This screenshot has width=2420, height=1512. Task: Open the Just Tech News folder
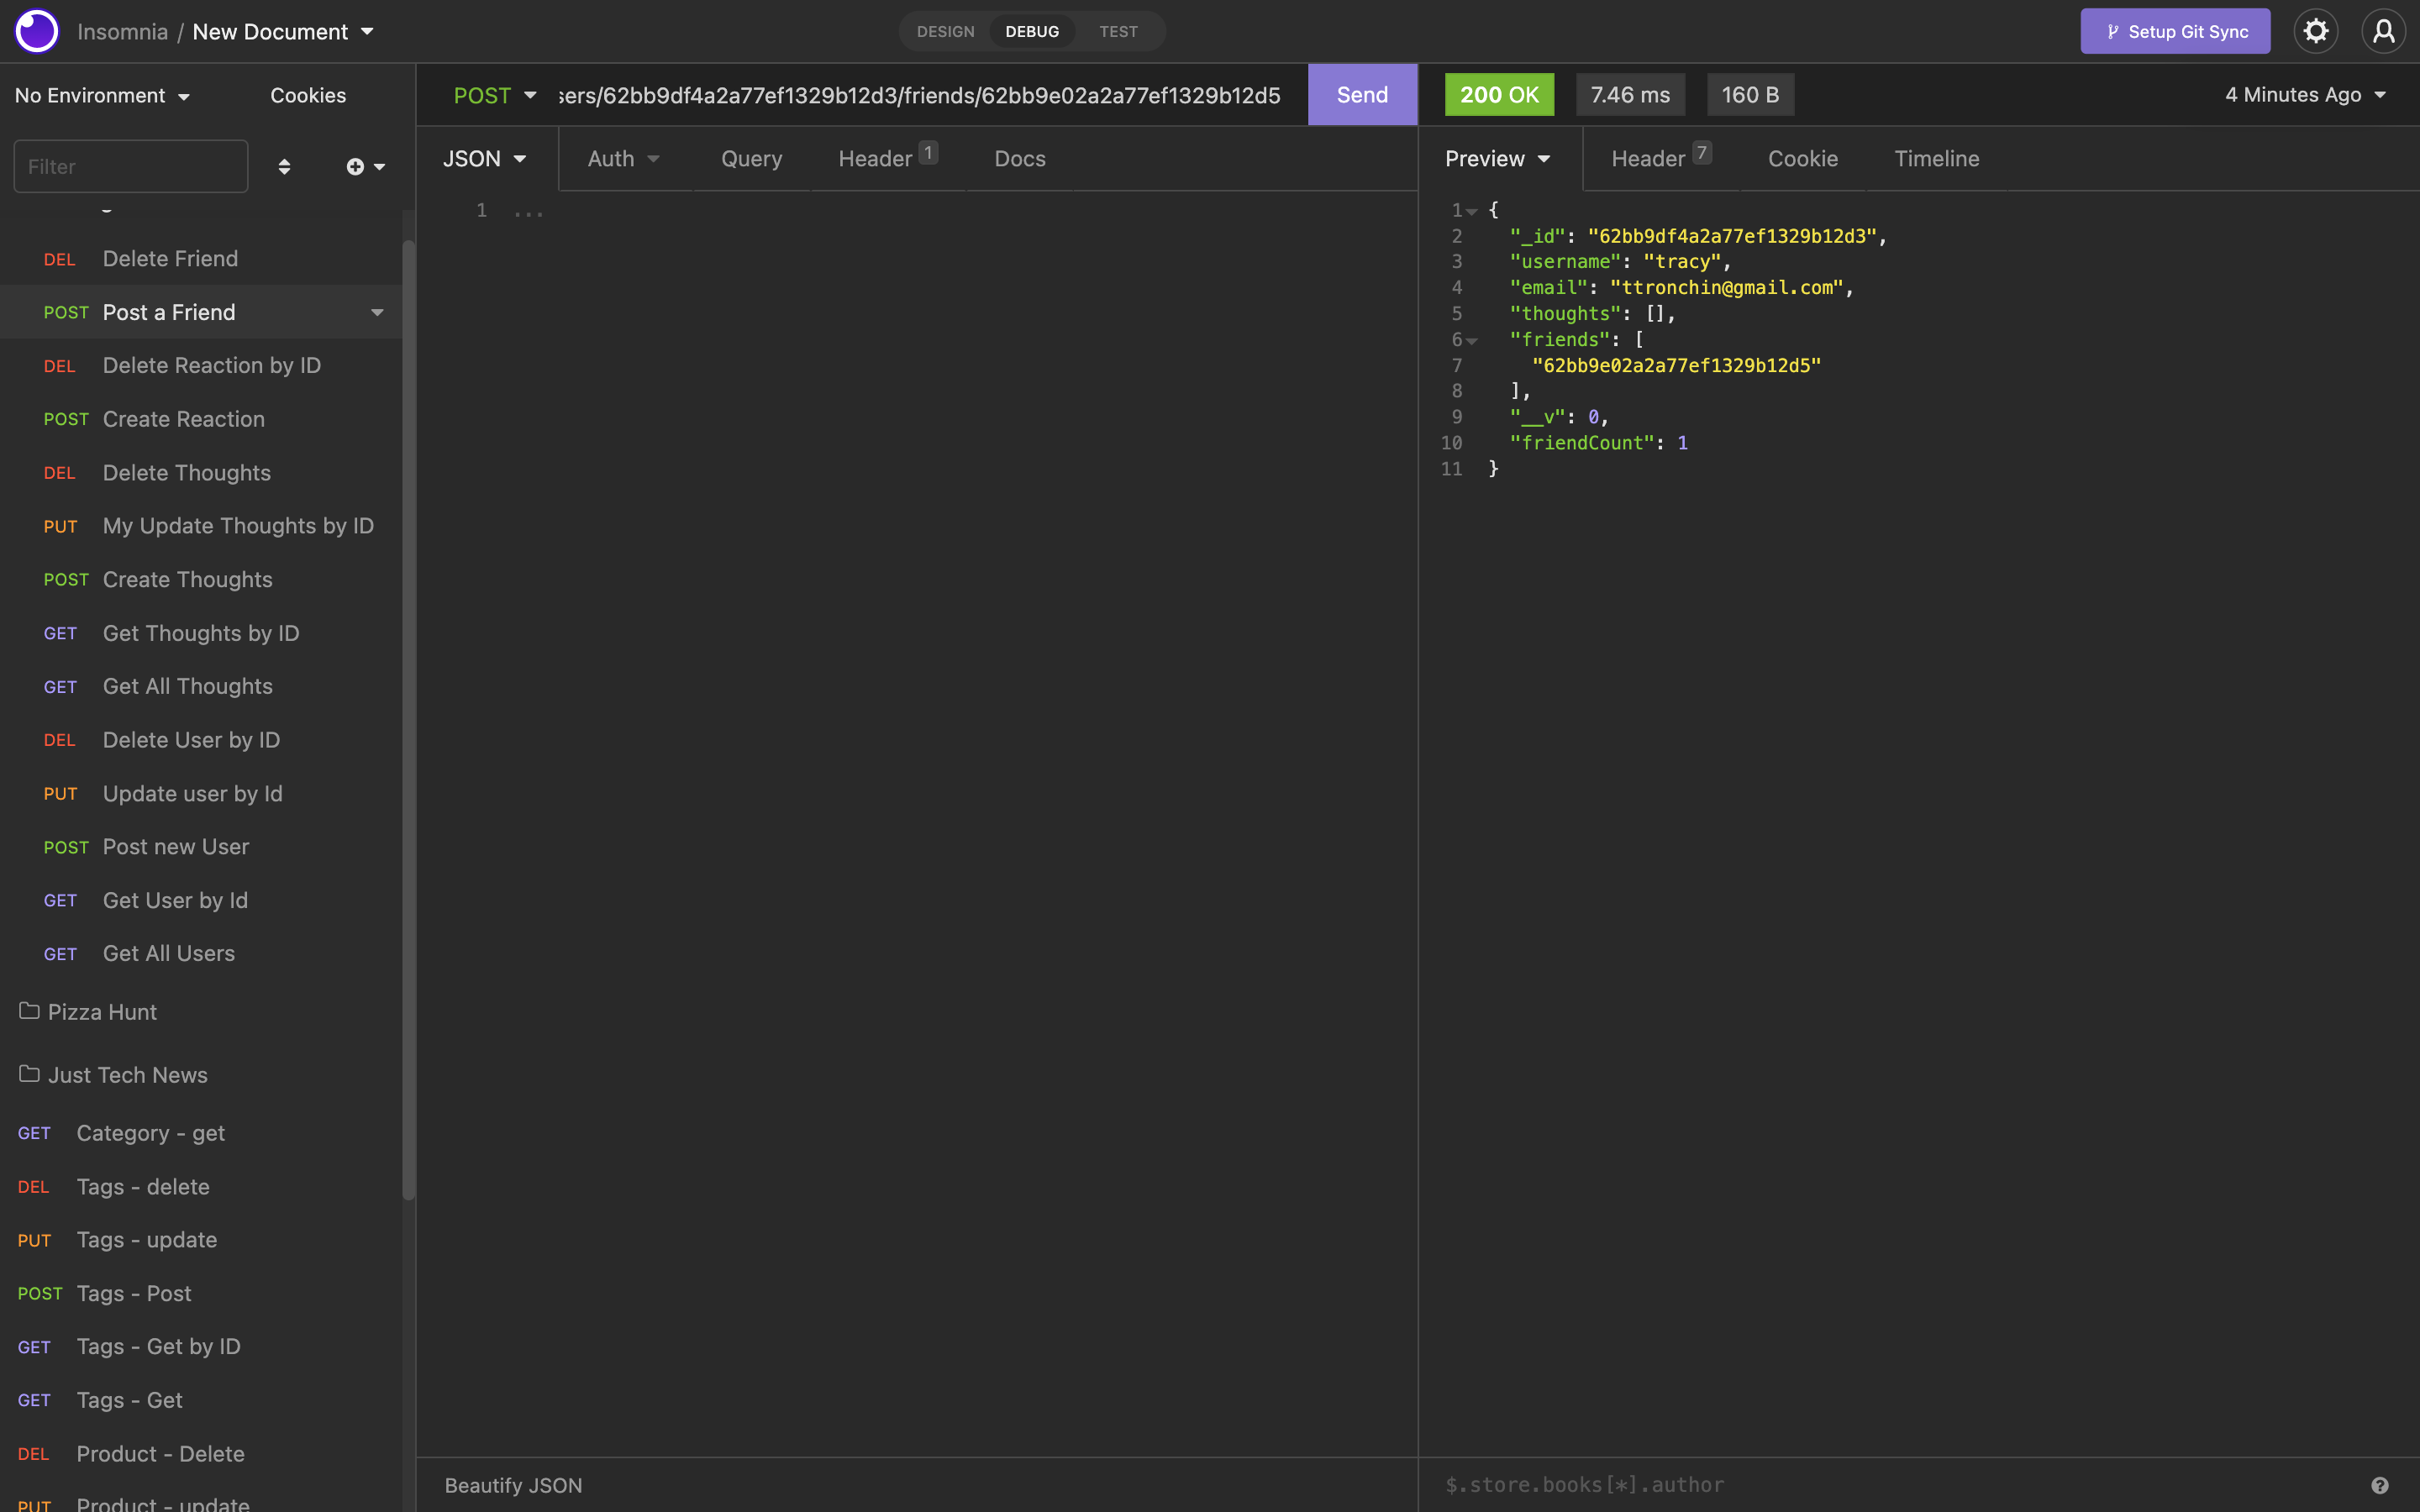[x=126, y=1074]
